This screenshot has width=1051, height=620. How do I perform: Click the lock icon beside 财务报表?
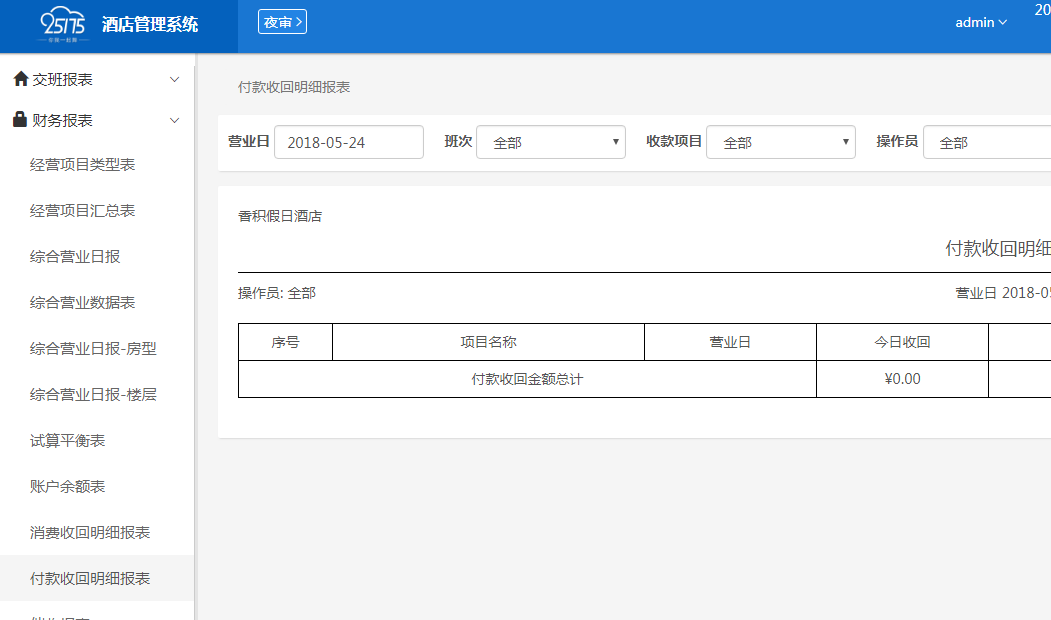(x=20, y=120)
